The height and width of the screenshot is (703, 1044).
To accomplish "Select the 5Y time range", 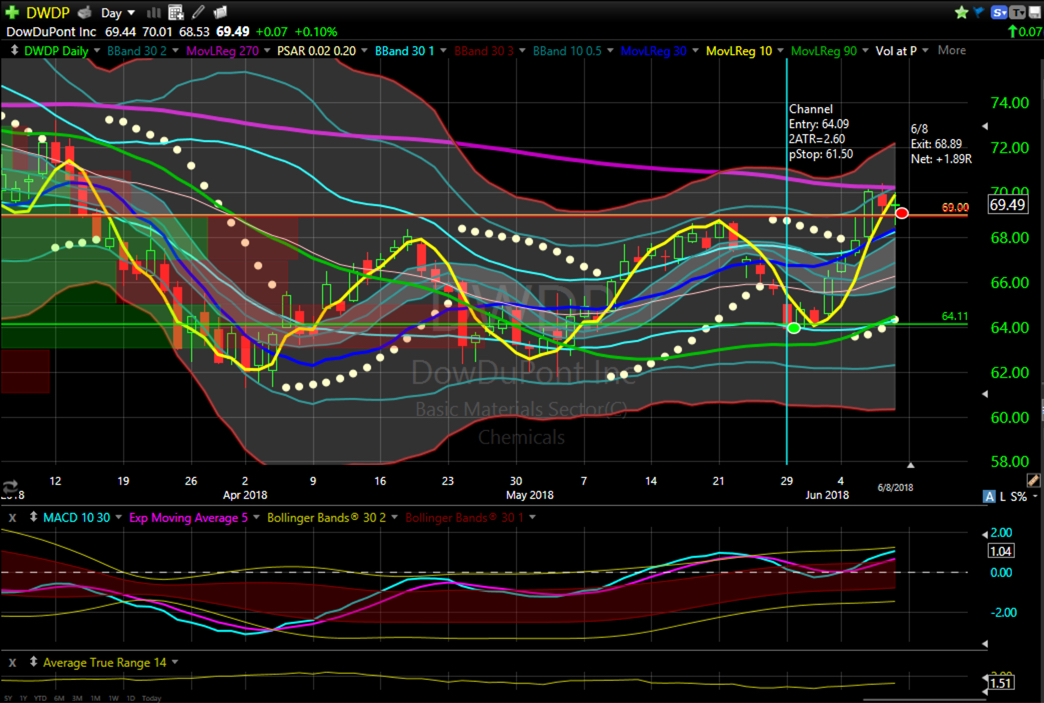I will click(x=8, y=698).
